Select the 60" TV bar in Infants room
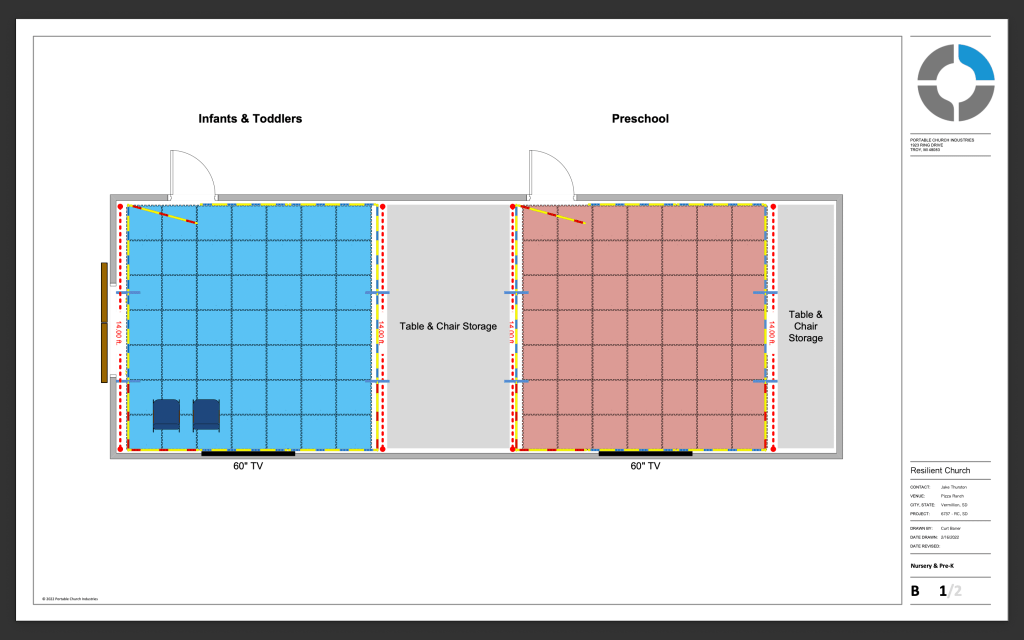The image size is (1024, 640). pyautogui.click(x=248, y=454)
